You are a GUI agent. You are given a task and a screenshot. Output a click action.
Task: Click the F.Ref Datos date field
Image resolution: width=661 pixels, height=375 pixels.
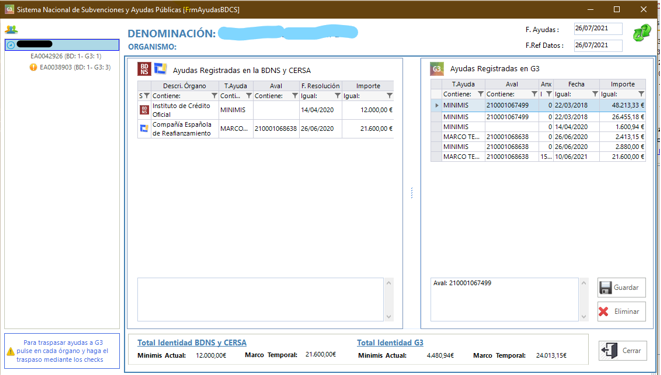tap(598, 45)
